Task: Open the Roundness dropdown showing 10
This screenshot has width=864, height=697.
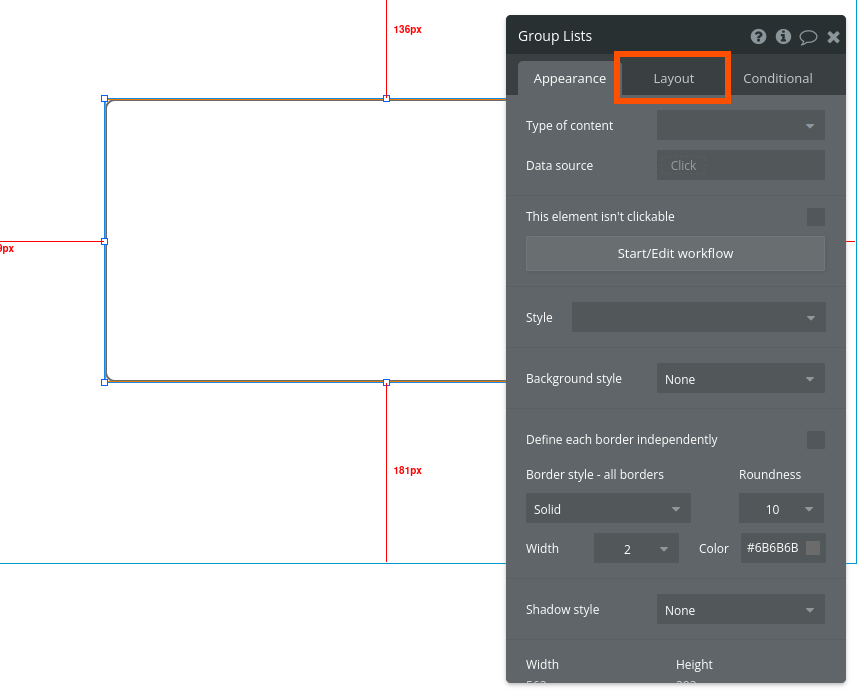Action: coord(781,508)
